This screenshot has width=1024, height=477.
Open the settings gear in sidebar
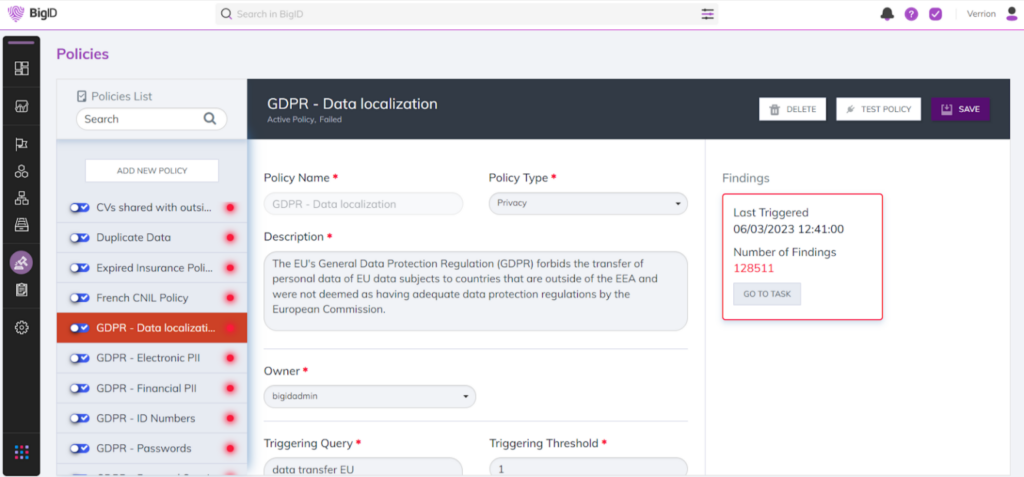tap(22, 327)
